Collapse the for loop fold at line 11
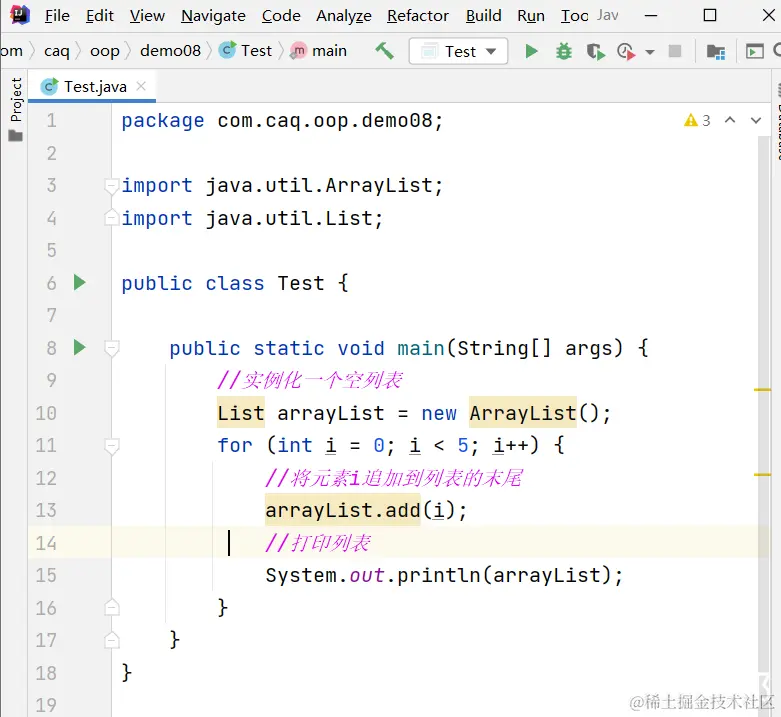 point(112,446)
